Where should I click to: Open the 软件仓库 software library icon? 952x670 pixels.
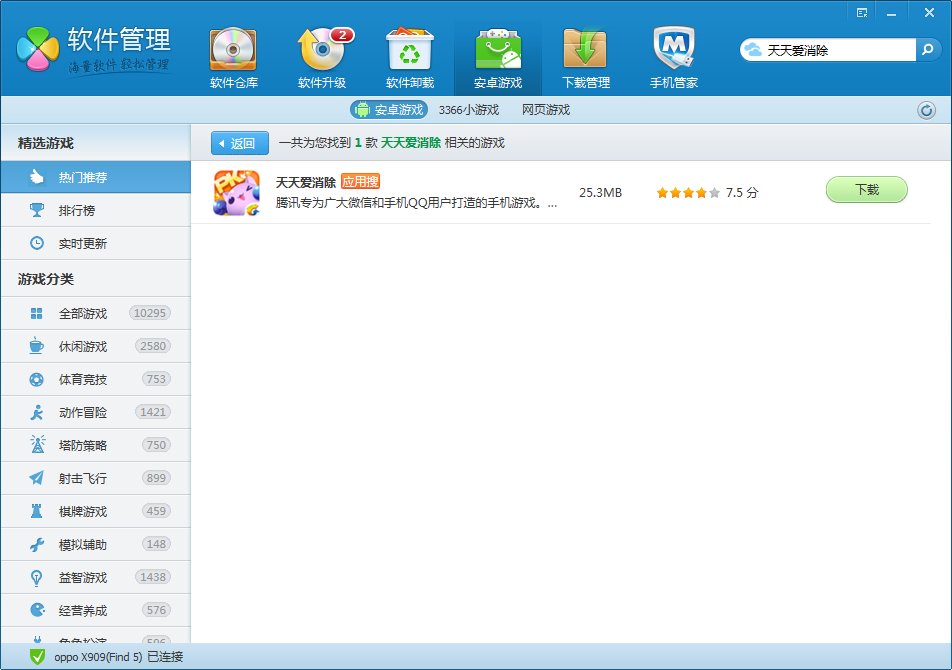(x=233, y=50)
